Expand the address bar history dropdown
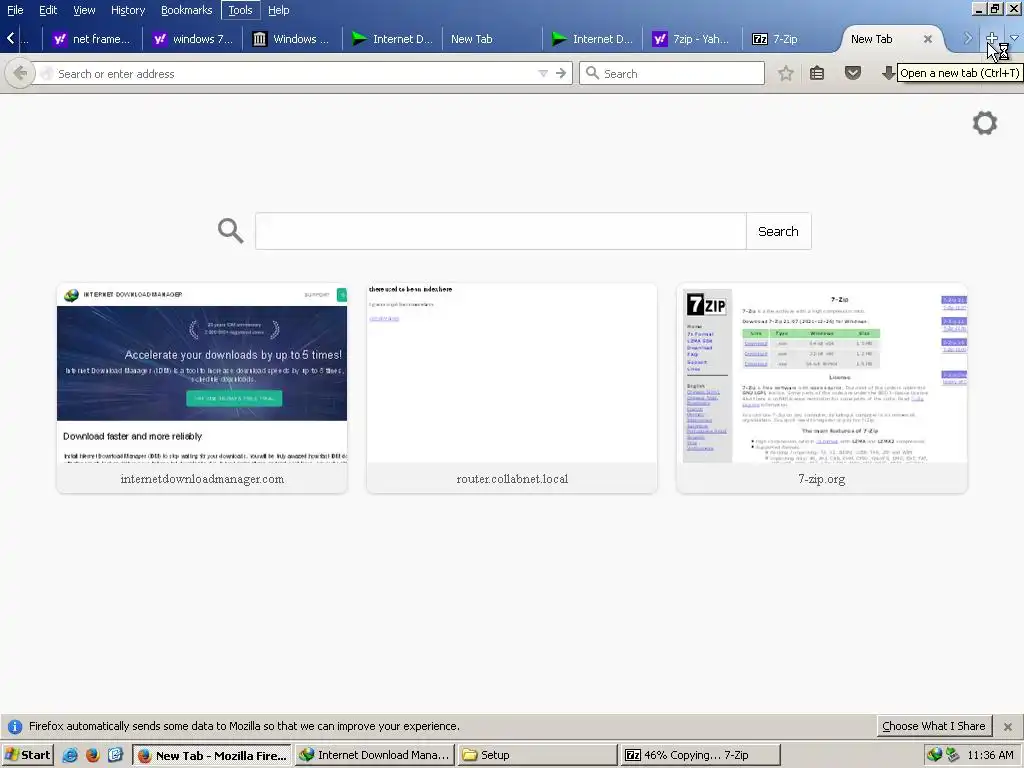Screen dimensions: 1024x768 click(543, 74)
